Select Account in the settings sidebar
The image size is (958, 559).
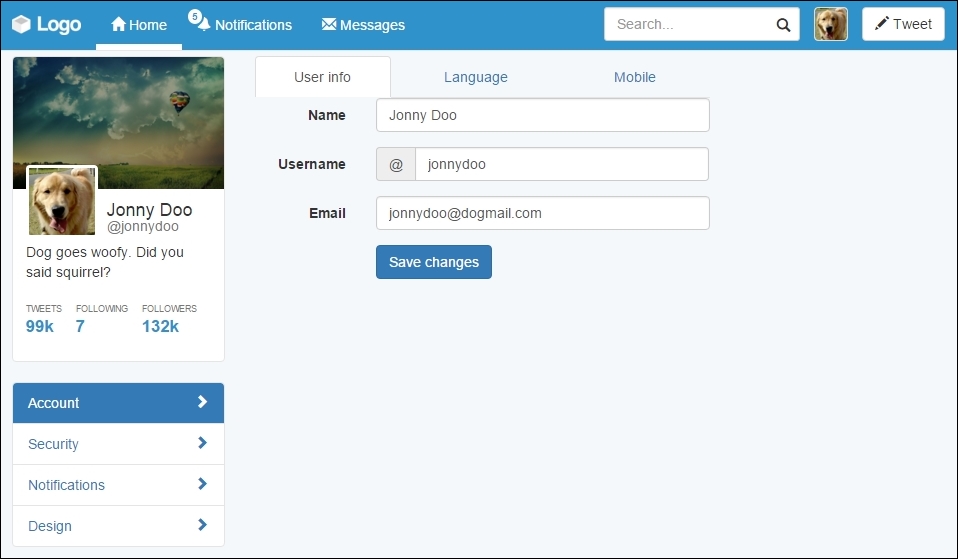[x=119, y=403]
